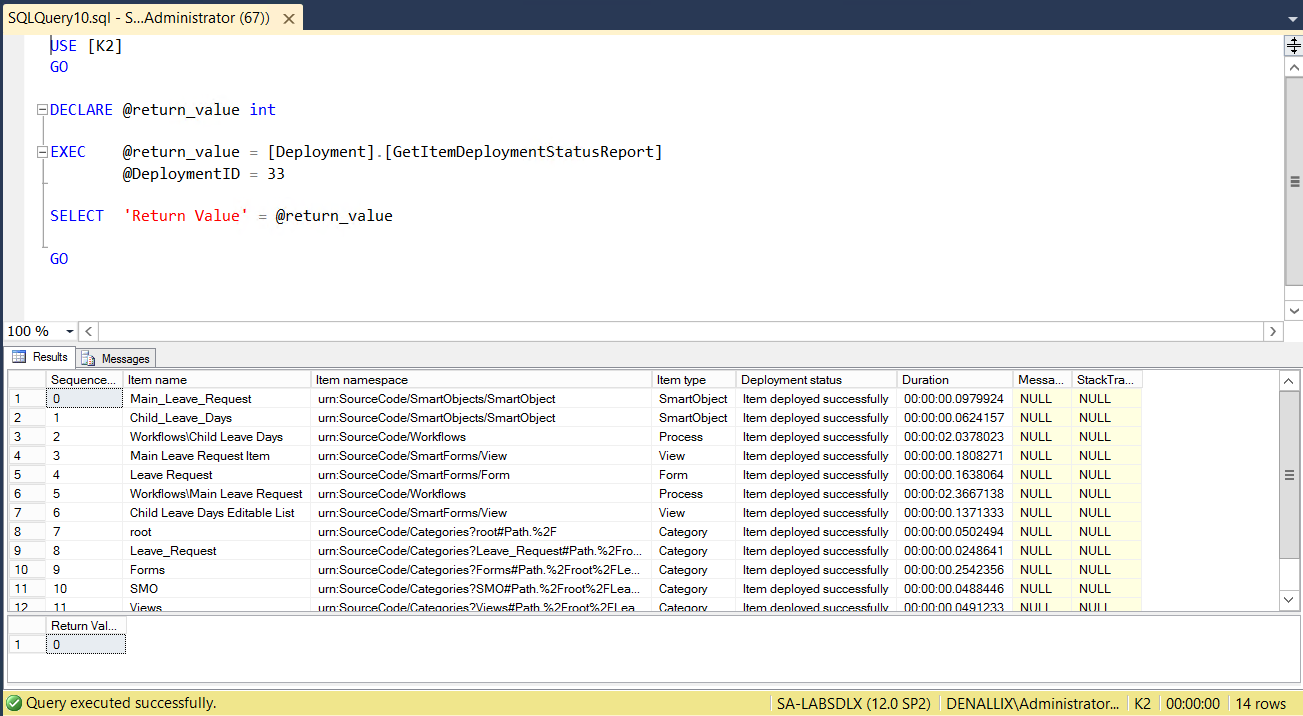Image resolution: width=1303 pixels, height=716 pixels.
Task: Click the editor split-window handle icon
Action: tap(1293, 45)
